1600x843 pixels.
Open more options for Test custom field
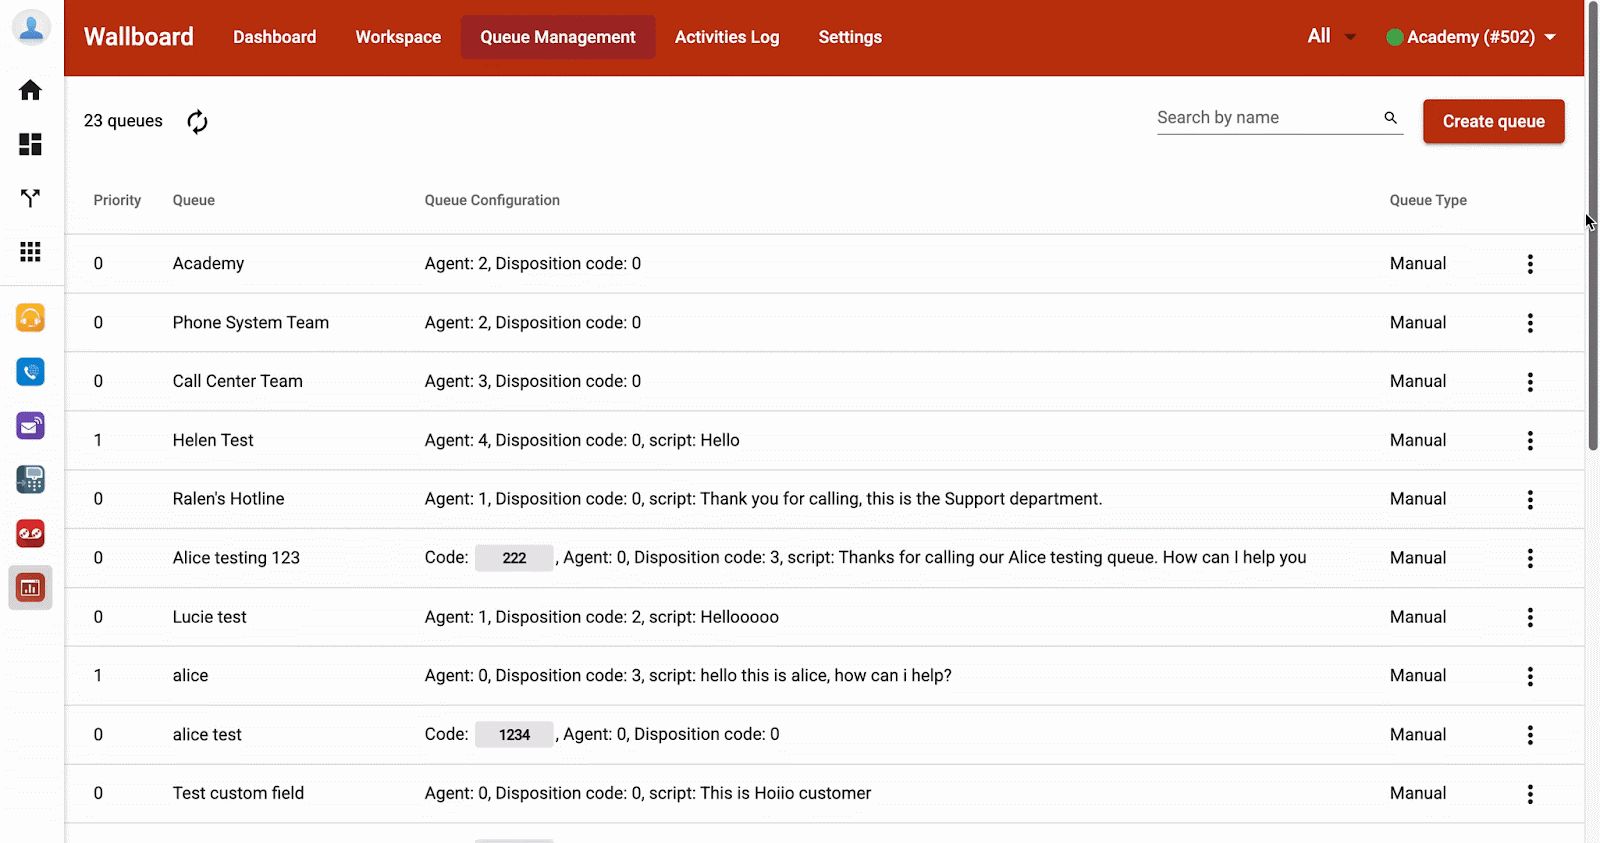(1530, 794)
